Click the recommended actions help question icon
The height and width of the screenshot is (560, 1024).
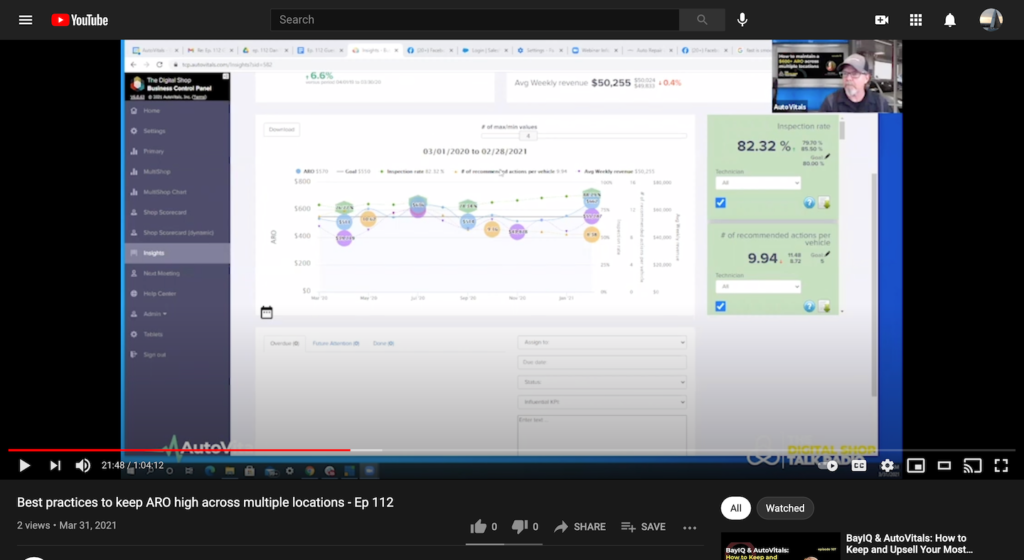click(808, 306)
